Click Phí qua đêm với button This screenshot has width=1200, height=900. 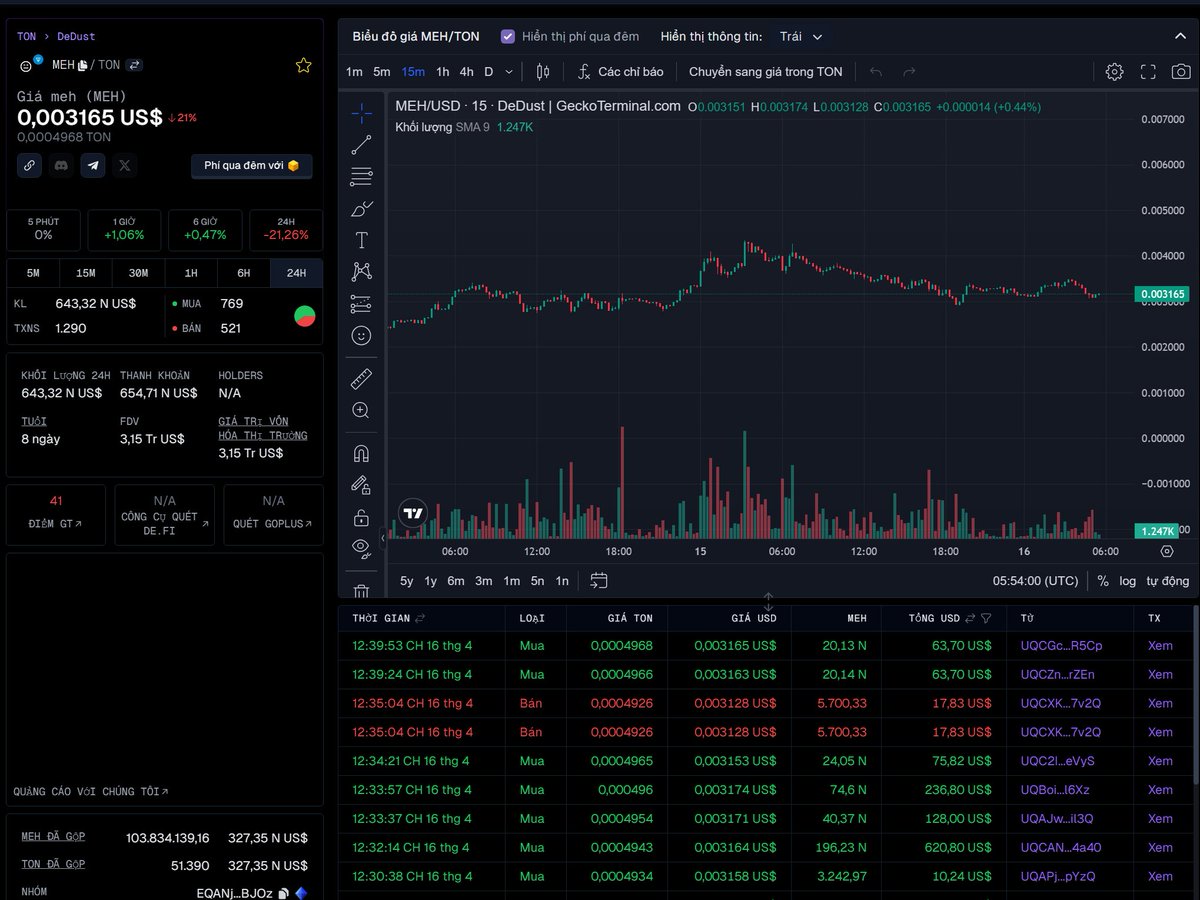click(x=252, y=166)
